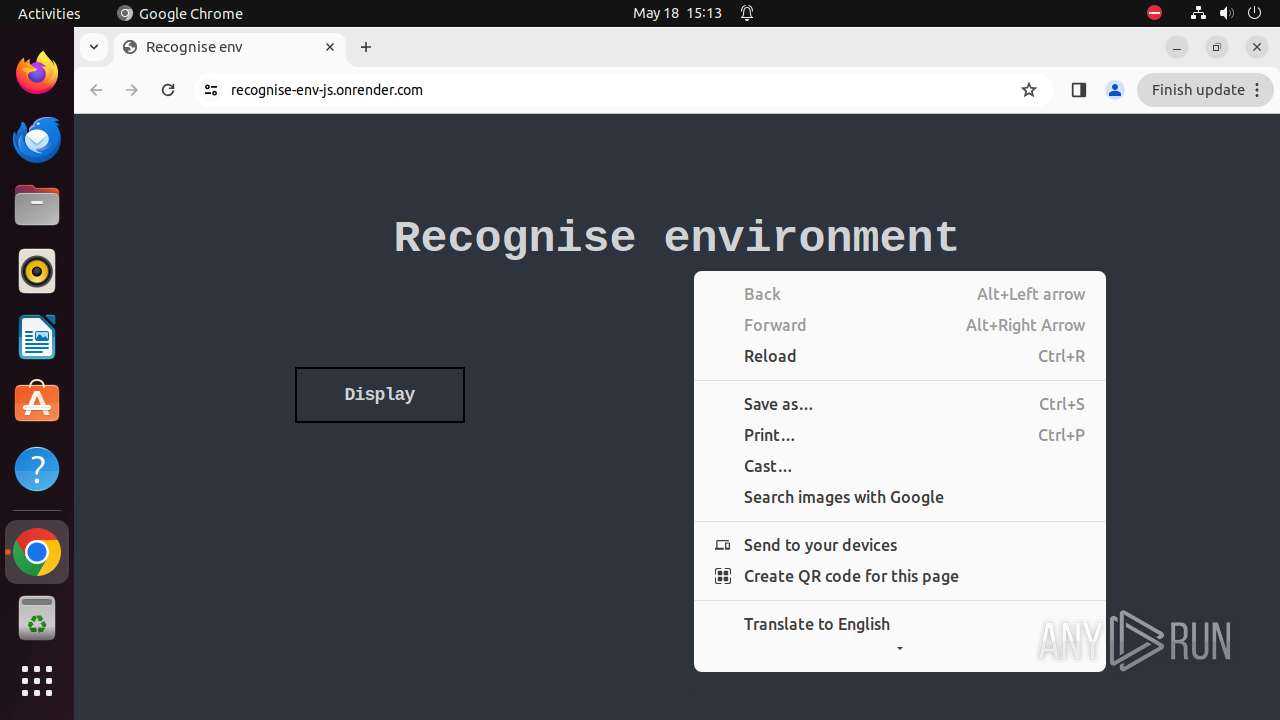Reload the page with the toolbar icon
Viewport: 1280px width, 720px height.
(168, 90)
